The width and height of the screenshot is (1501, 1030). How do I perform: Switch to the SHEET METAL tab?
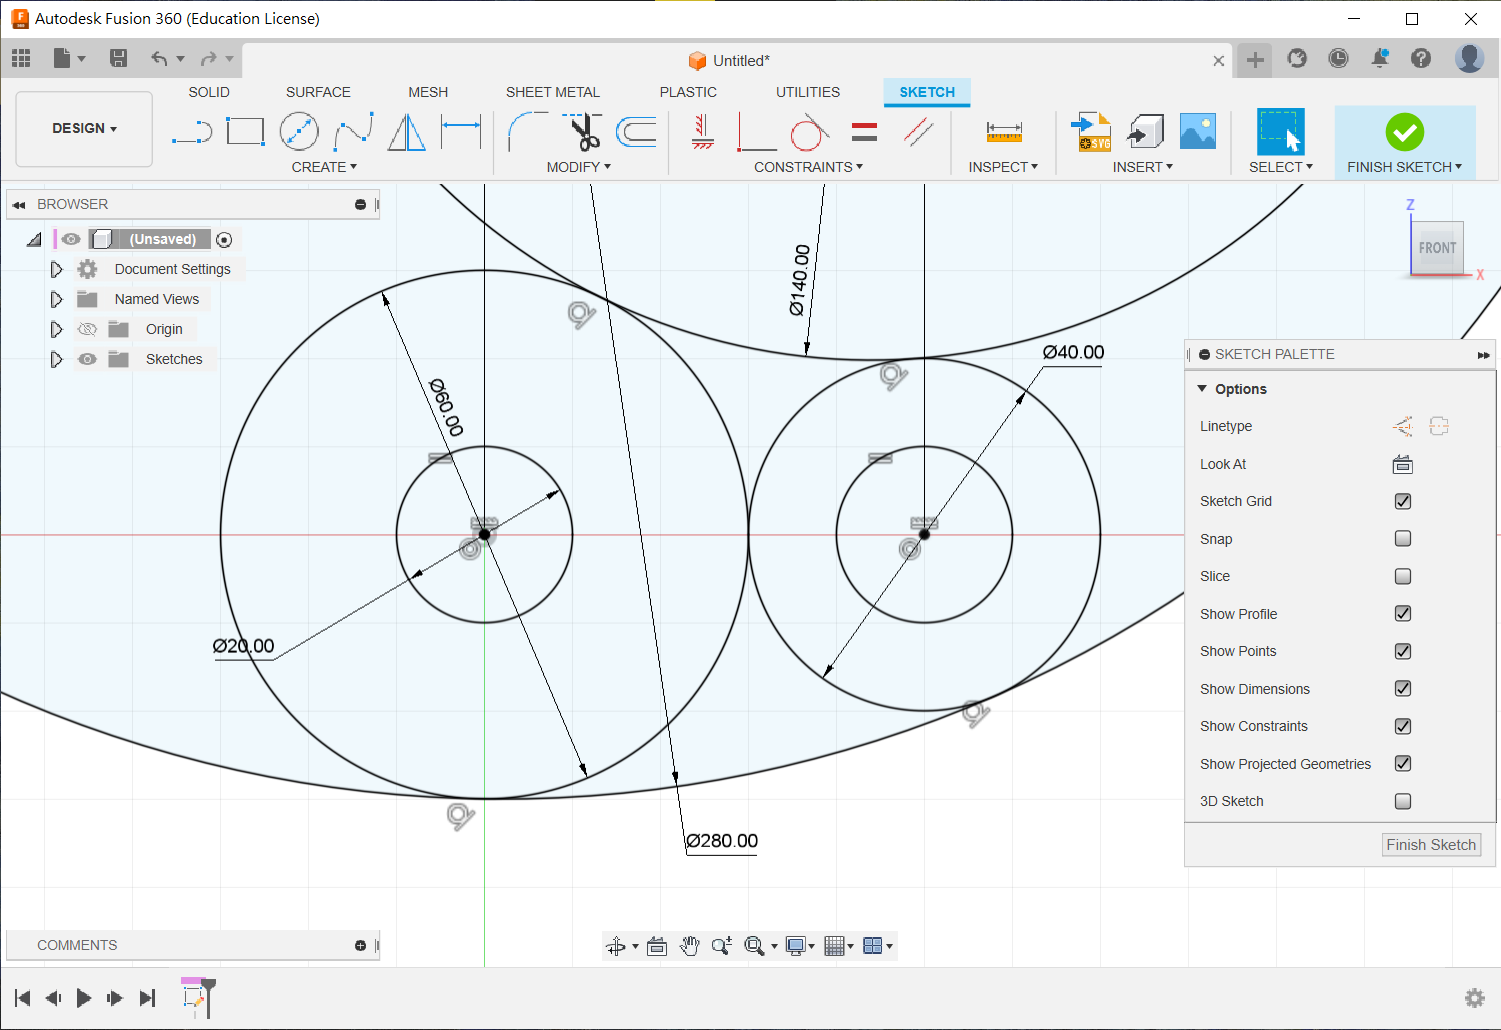[552, 92]
